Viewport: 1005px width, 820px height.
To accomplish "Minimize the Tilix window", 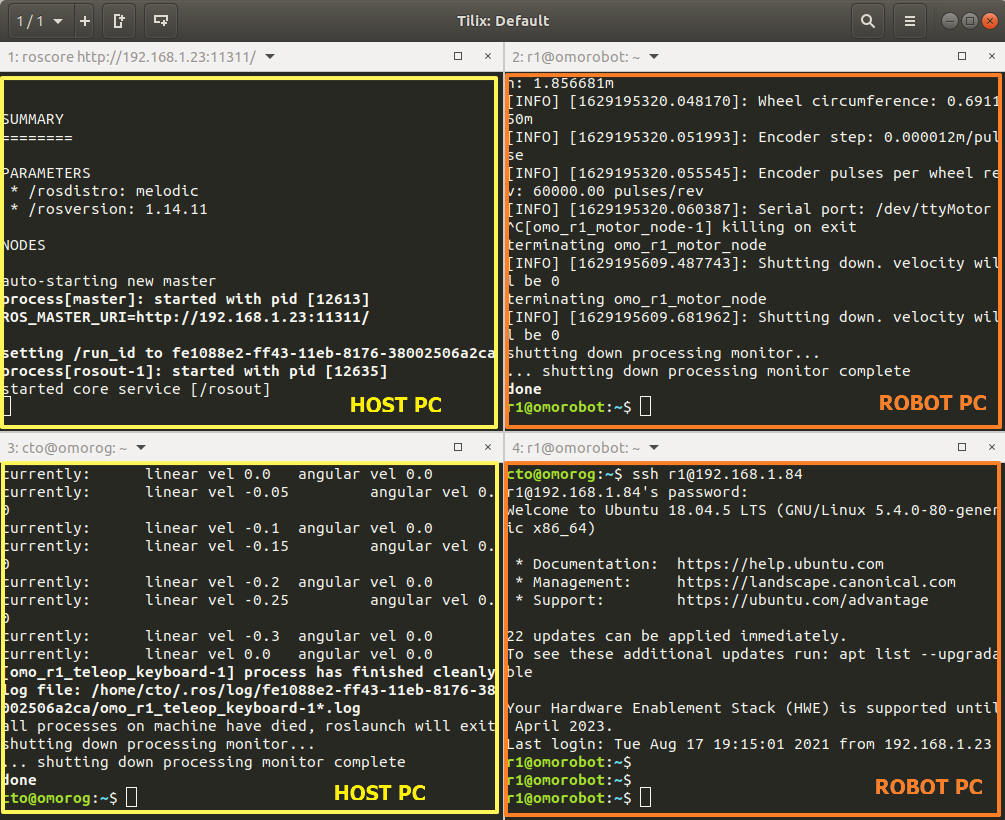I will point(949,21).
